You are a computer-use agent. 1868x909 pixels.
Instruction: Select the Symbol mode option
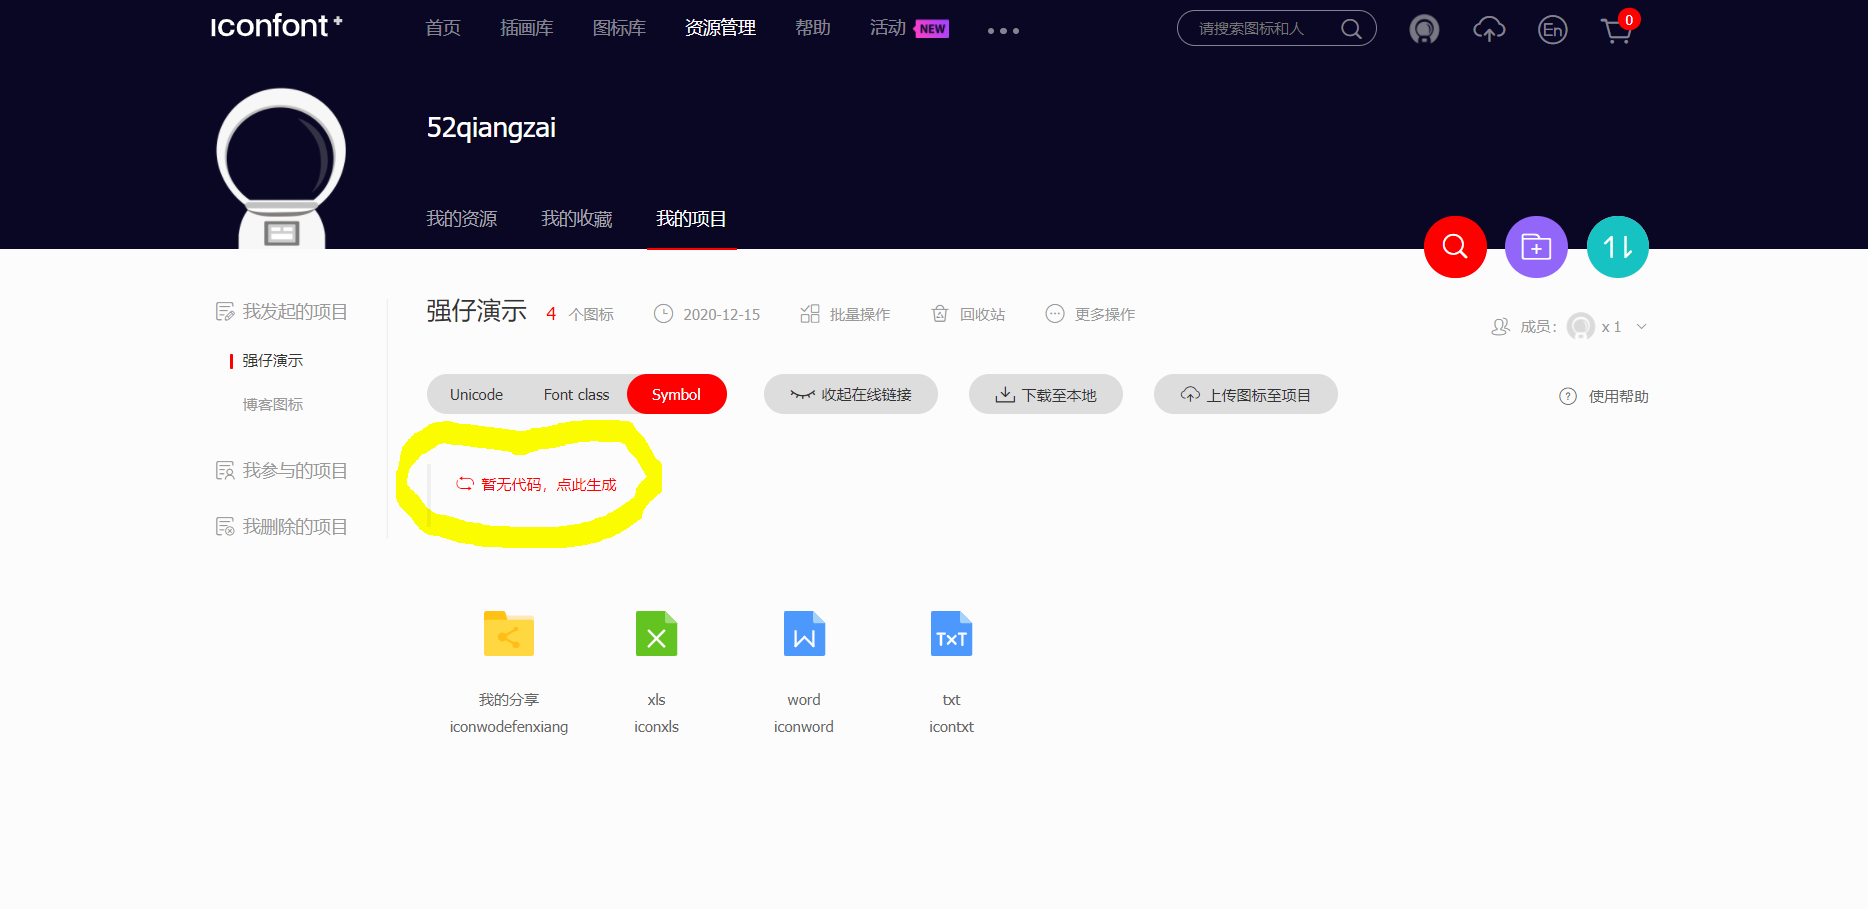tap(676, 395)
